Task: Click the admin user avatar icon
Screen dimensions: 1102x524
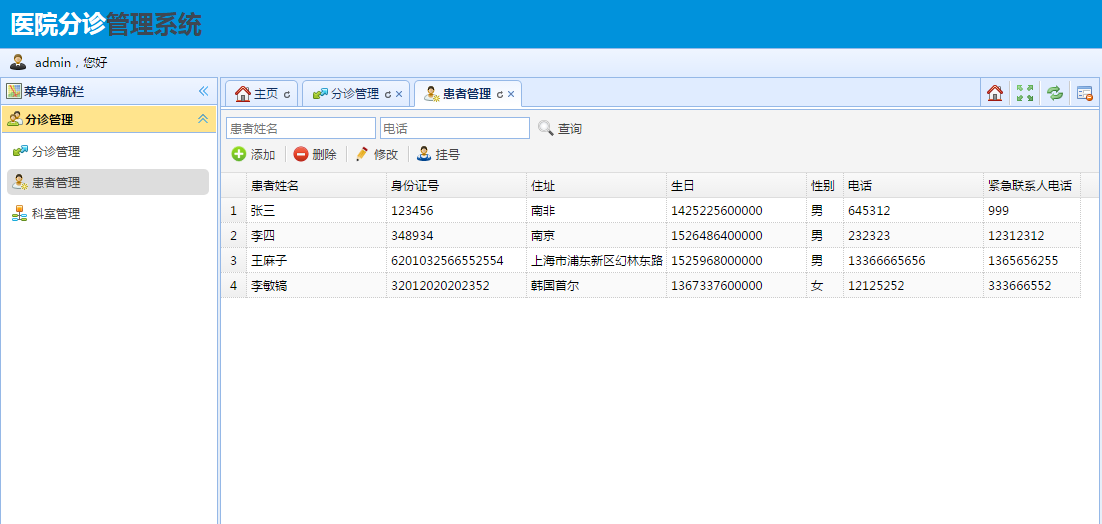Action: click(18, 62)
